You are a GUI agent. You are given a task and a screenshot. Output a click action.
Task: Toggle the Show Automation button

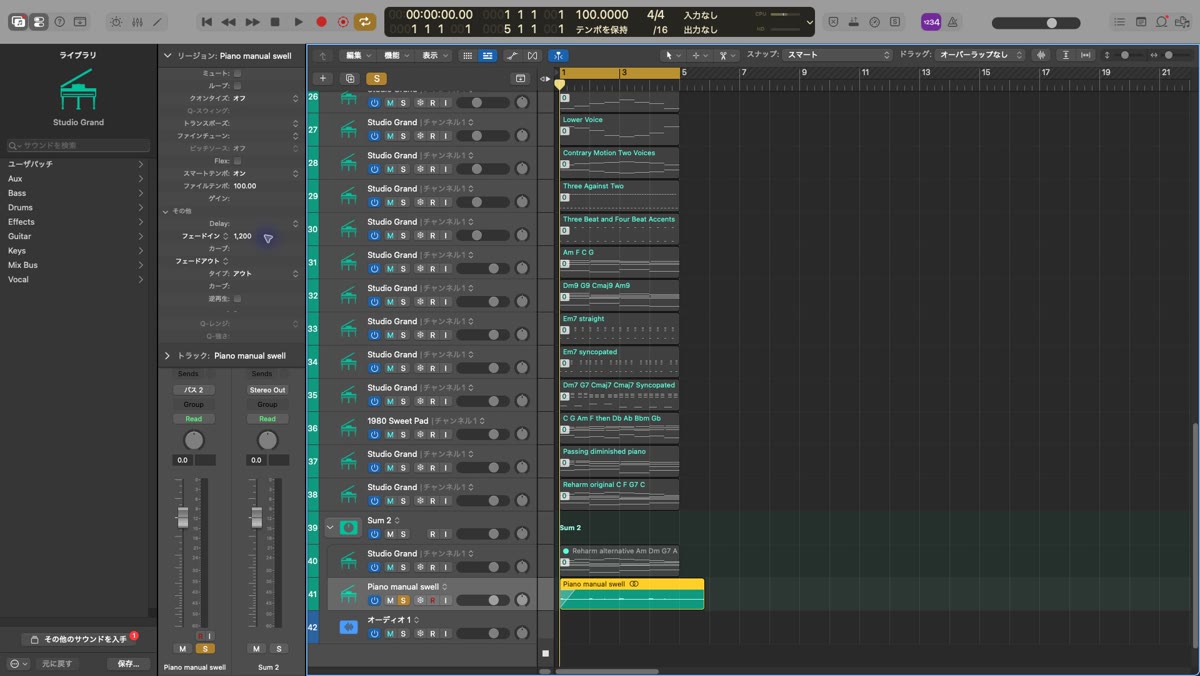point(512,55)
